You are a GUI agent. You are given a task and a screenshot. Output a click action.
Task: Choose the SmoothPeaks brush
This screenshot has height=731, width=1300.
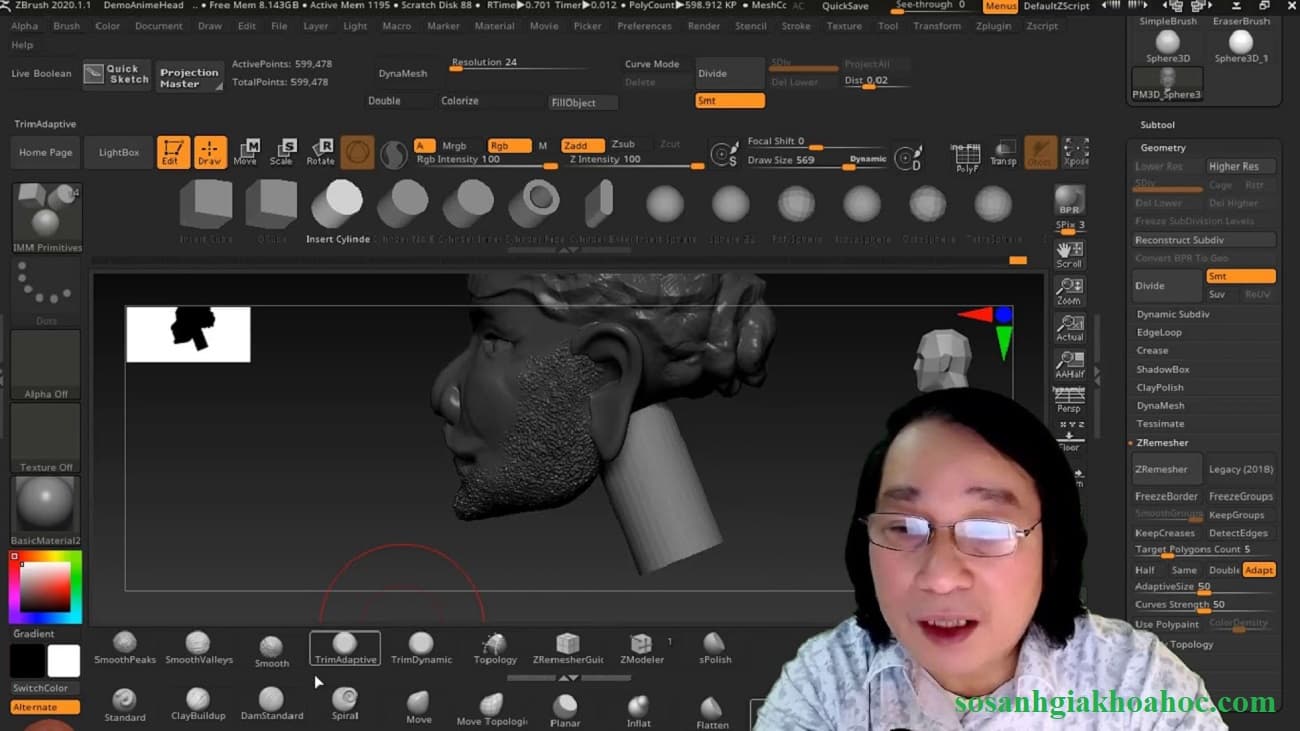125,648
